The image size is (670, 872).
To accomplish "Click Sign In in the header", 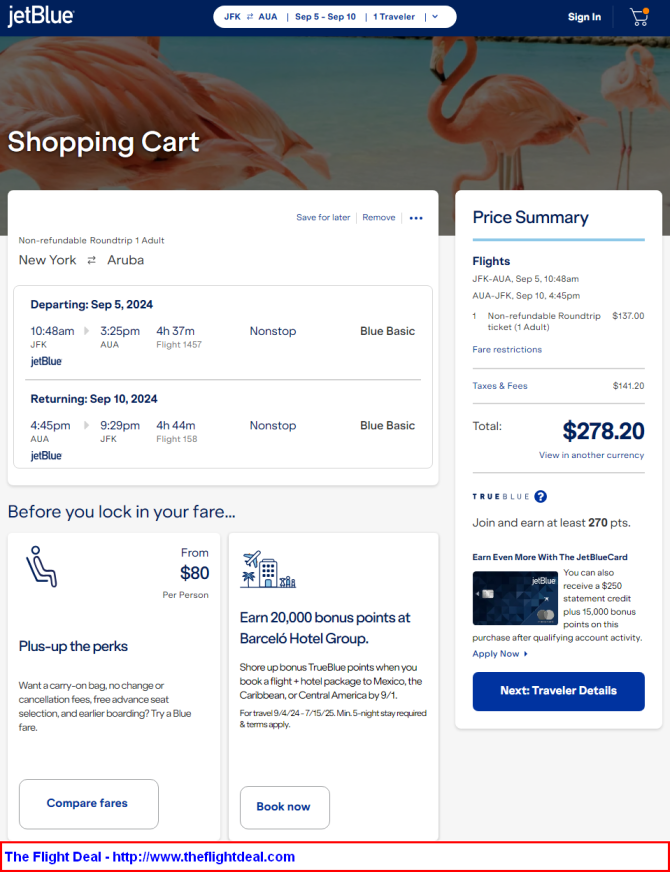I will click(584, 17).
